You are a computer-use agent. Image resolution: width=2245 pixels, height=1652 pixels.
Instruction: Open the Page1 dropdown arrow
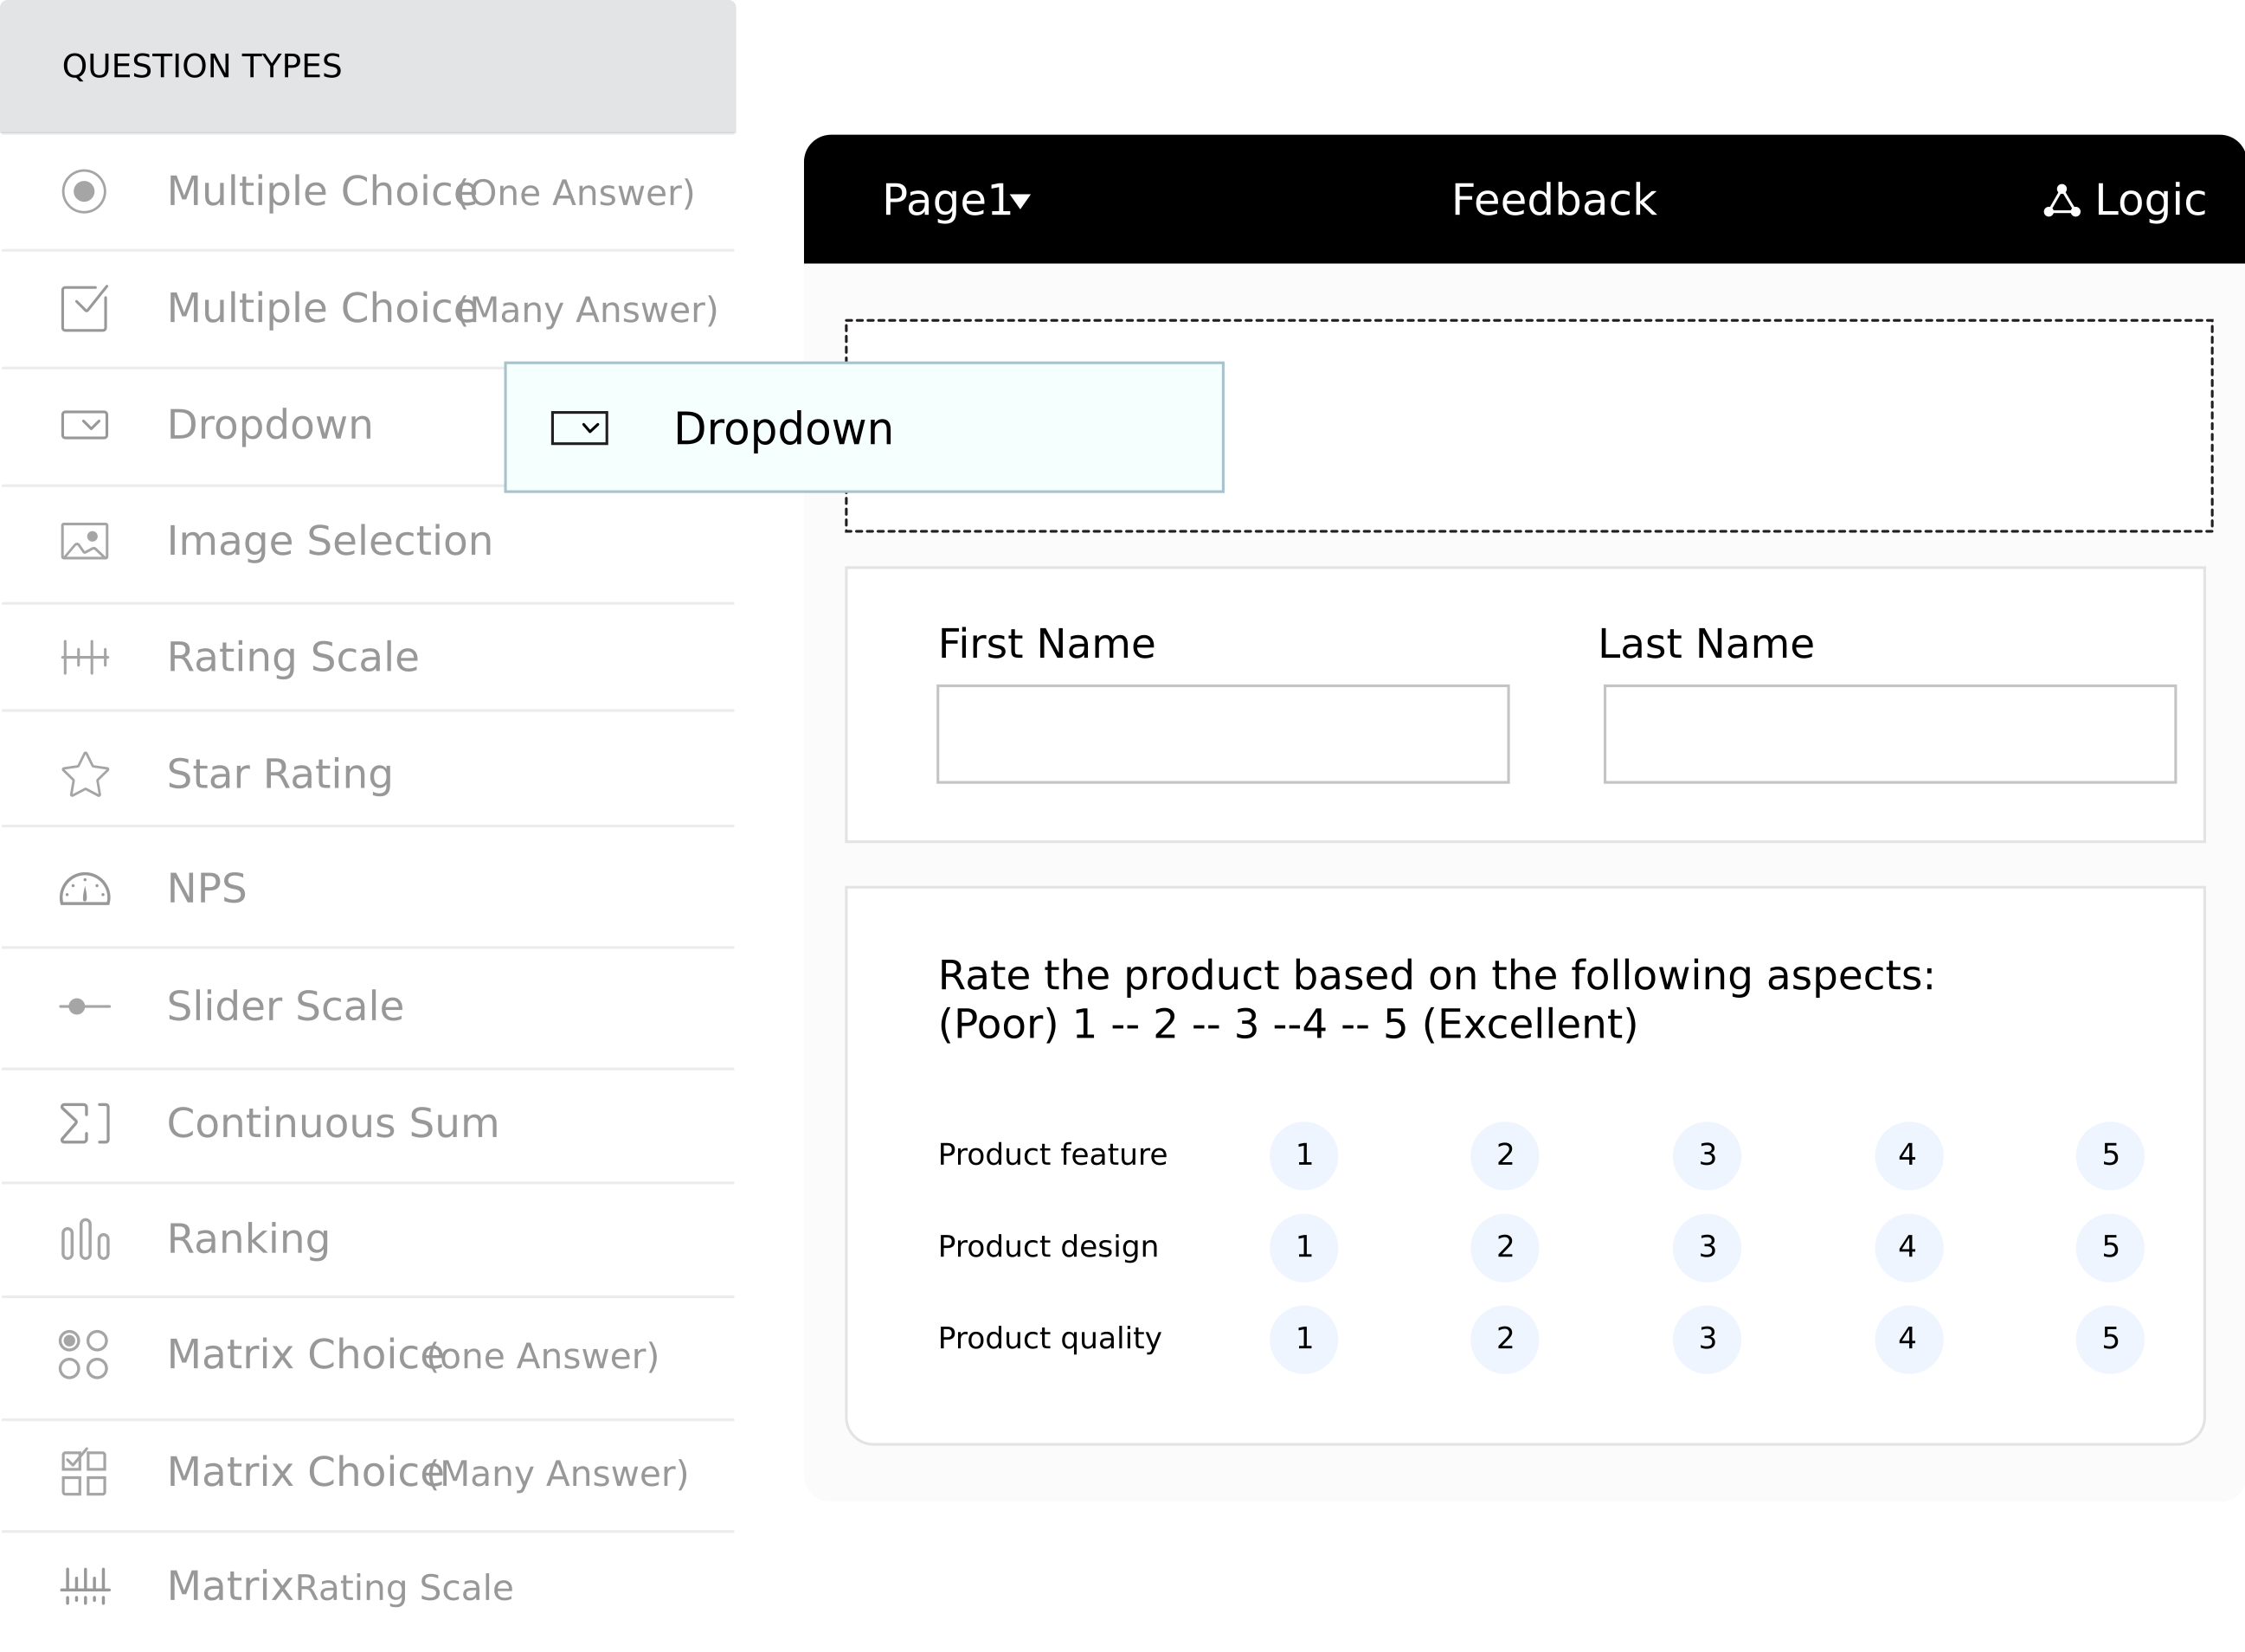tap(1020, 202)
